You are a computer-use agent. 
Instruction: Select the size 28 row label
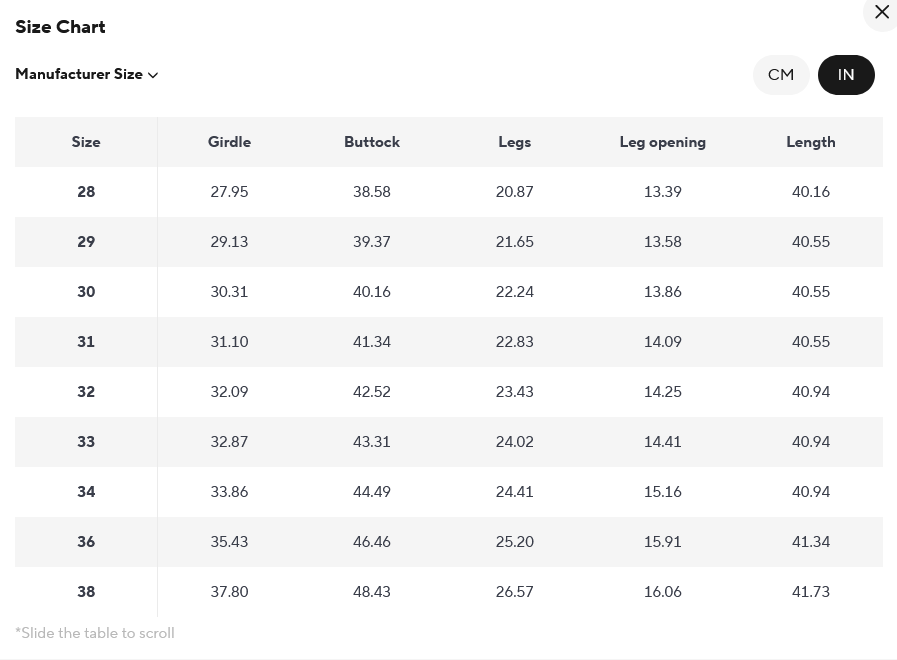[x=86, y=192]
